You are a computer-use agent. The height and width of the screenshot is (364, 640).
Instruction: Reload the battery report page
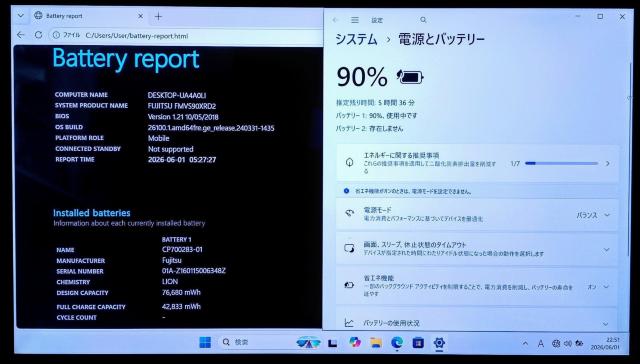coord(38,36)
